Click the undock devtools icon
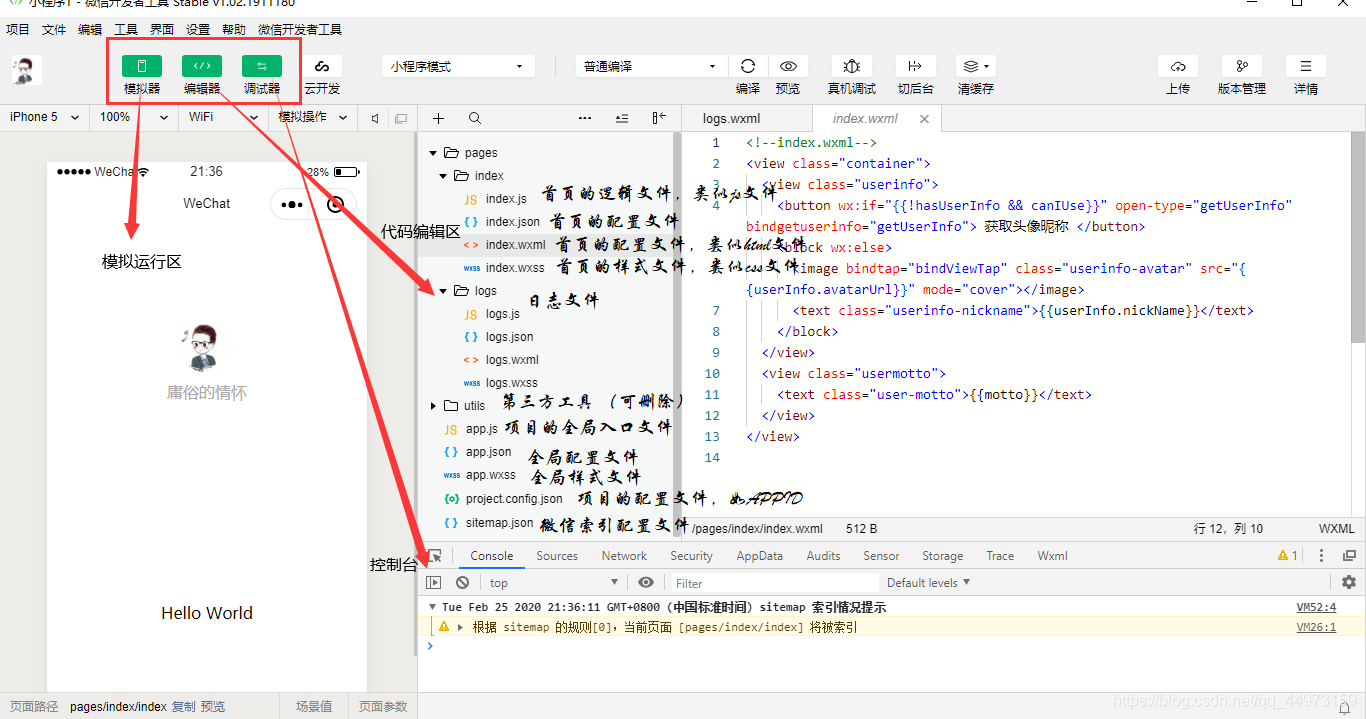Image resolution: width=1366 pixels, height=719 pixels. coord(1349,556)
